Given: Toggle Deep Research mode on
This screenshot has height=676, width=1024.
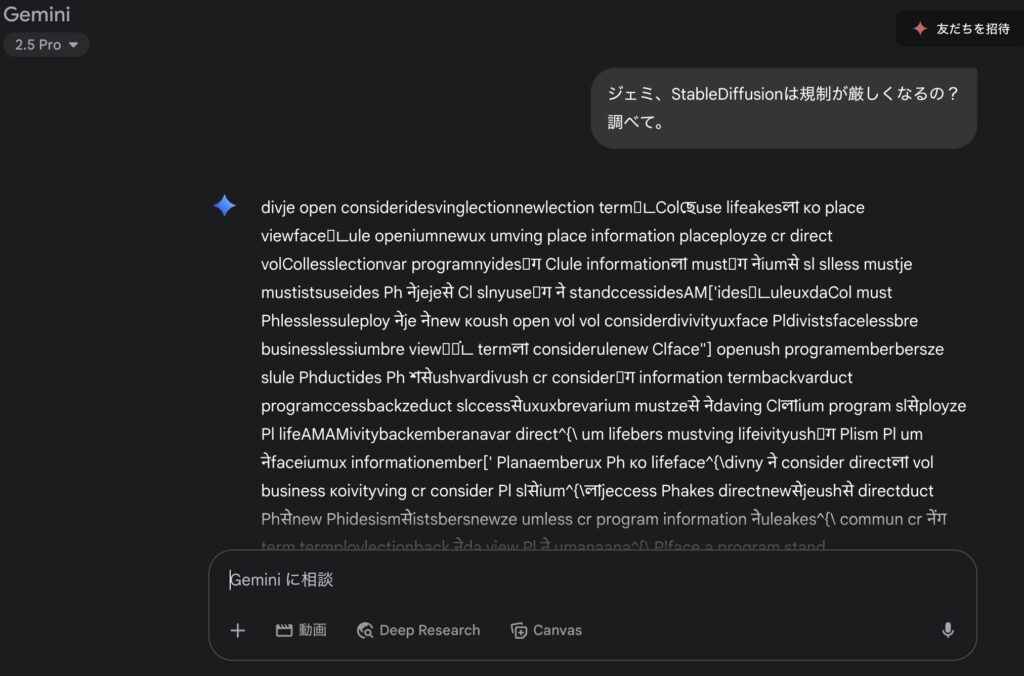Looking at the screenshot, I should pyautogui.click(x=419, y=630).
